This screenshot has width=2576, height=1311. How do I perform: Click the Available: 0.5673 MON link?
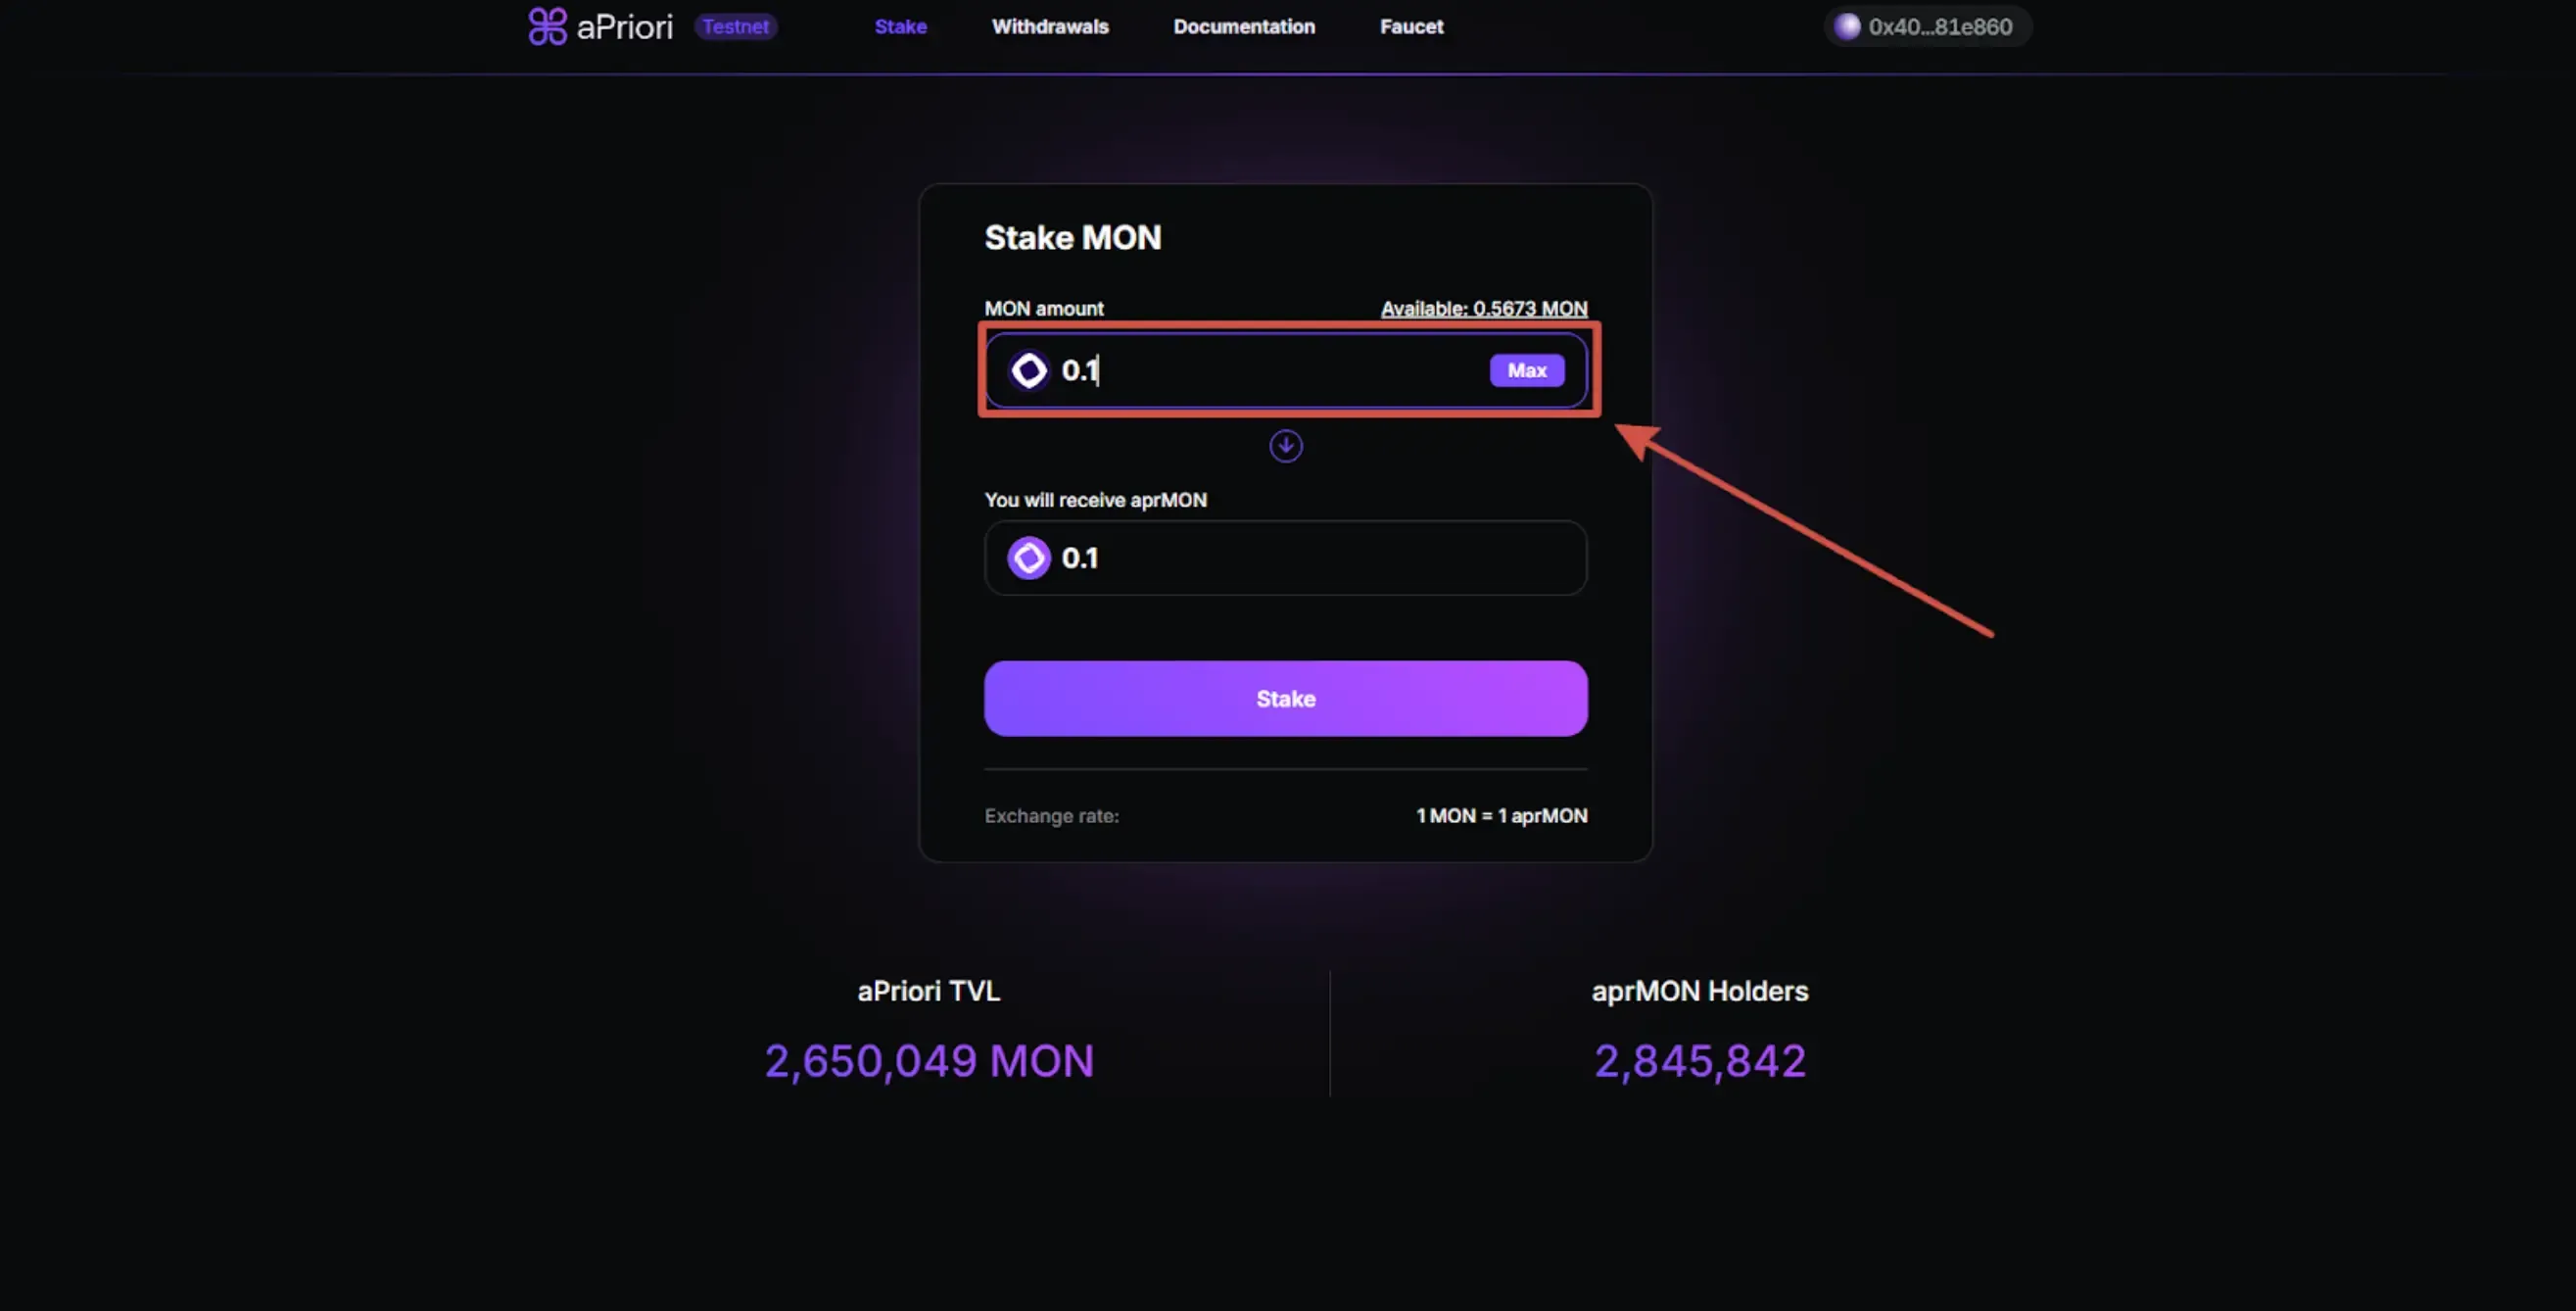(1483, 308)
